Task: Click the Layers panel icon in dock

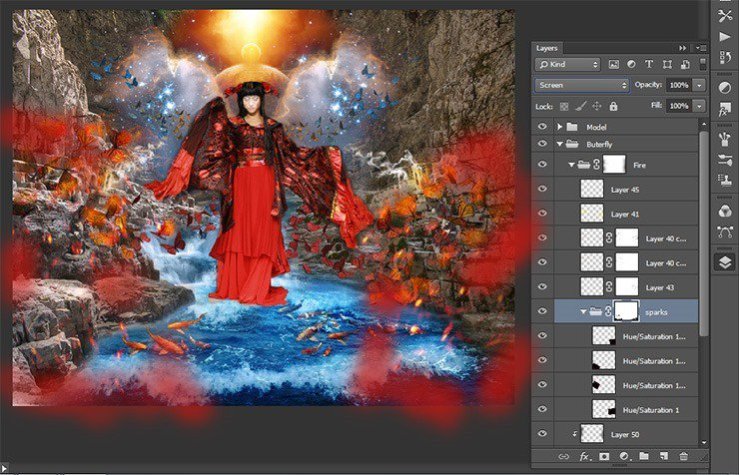Action: point(725,262)
